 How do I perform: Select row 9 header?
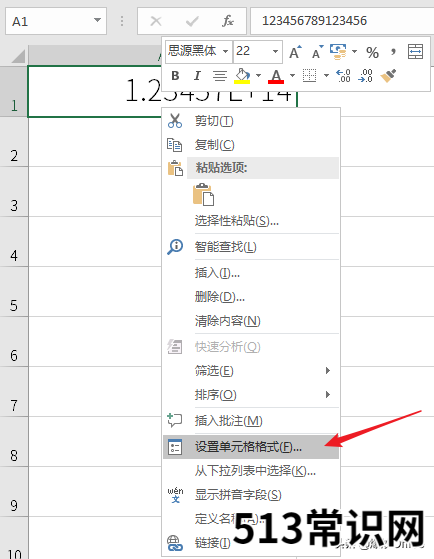pos(14,491)
